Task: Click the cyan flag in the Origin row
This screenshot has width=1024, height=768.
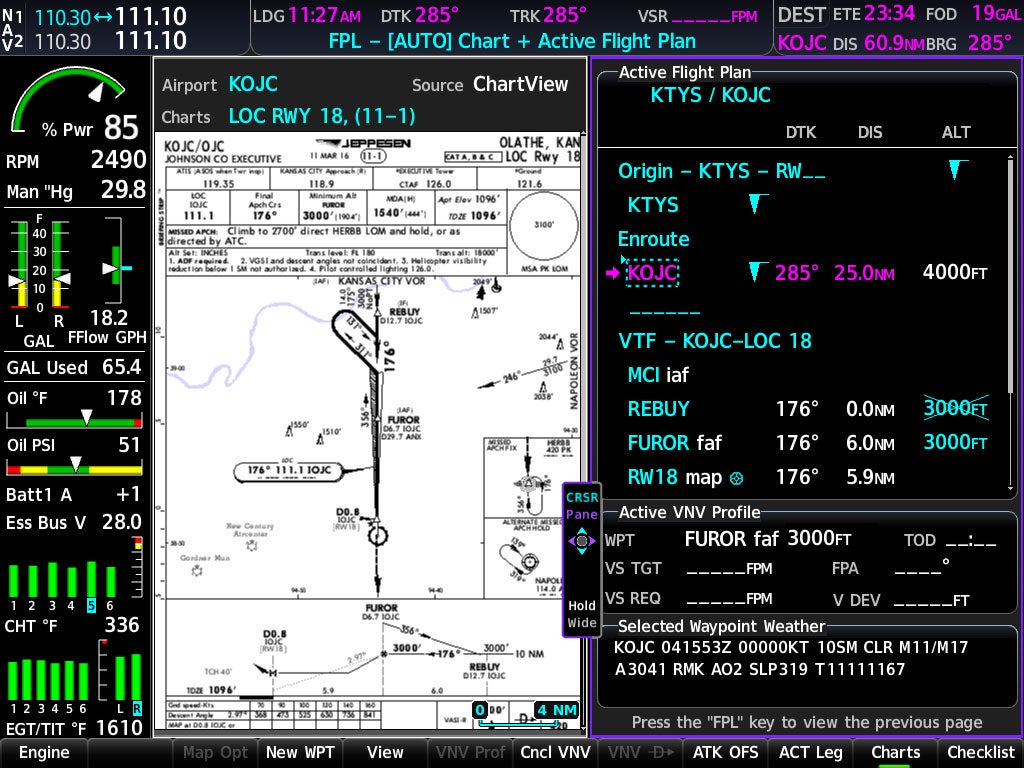Action: (958, 170)
